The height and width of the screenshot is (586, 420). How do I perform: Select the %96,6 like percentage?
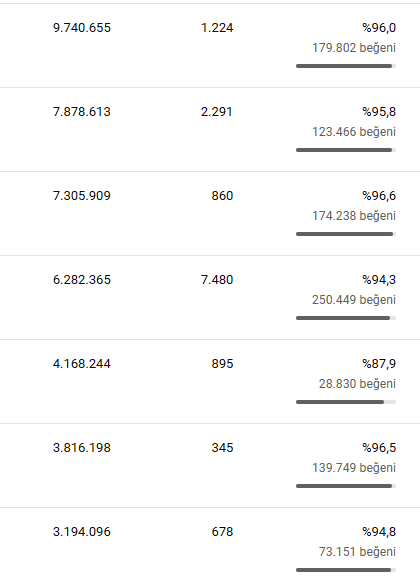(x=379, y=196)
